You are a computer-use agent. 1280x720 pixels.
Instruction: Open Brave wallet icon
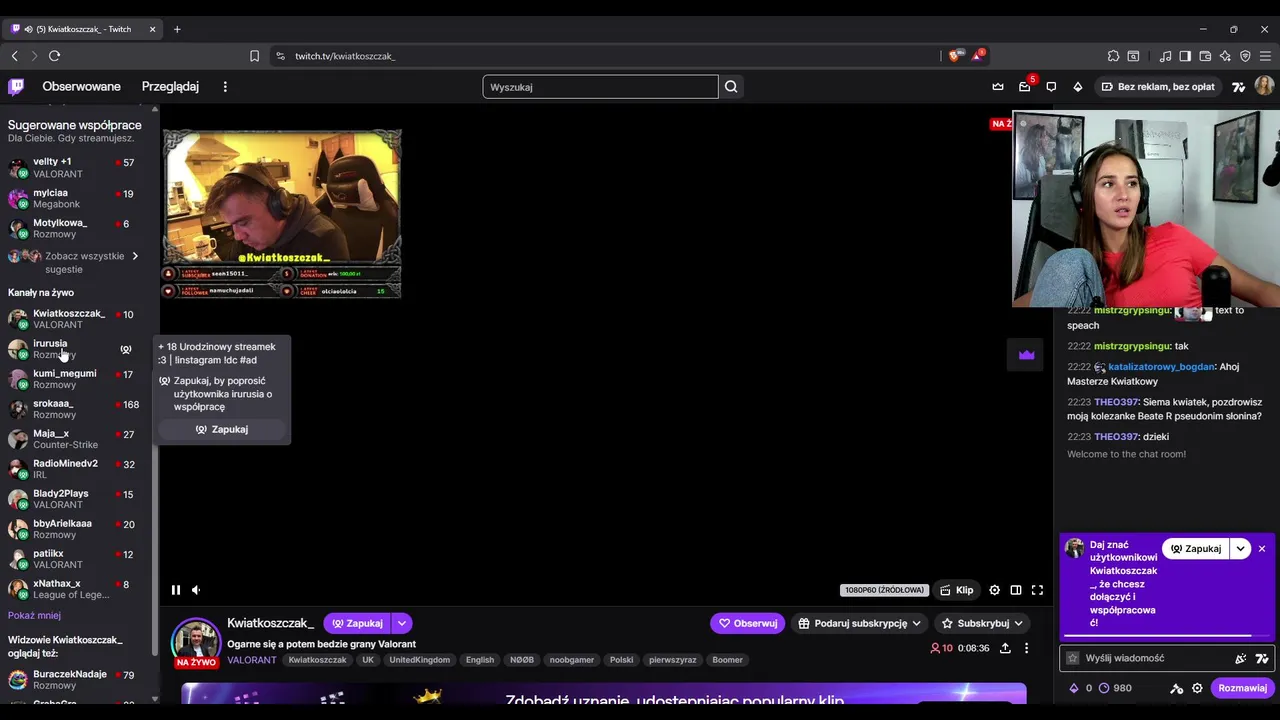[x=1205, y=56]
